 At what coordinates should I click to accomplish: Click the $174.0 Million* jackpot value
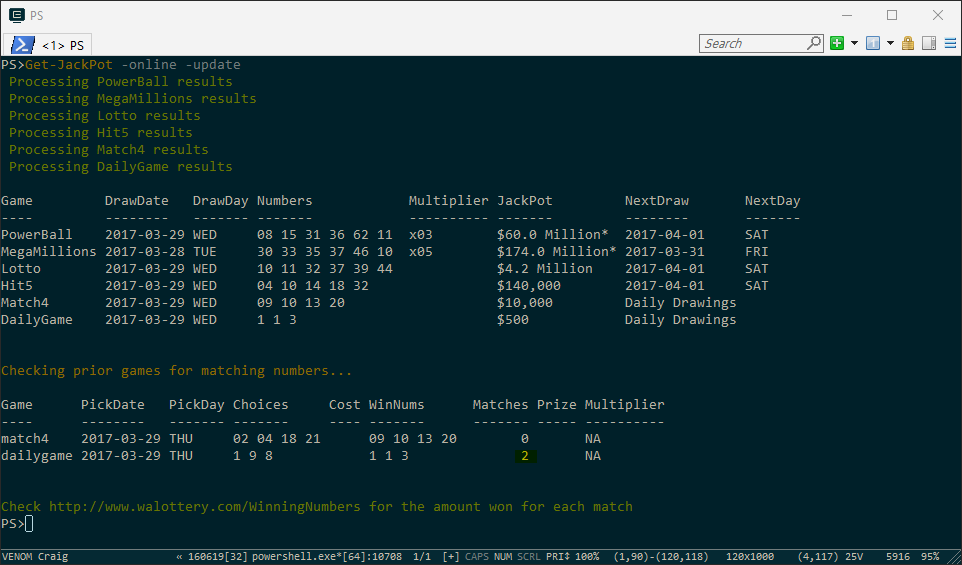pos(556,252)
